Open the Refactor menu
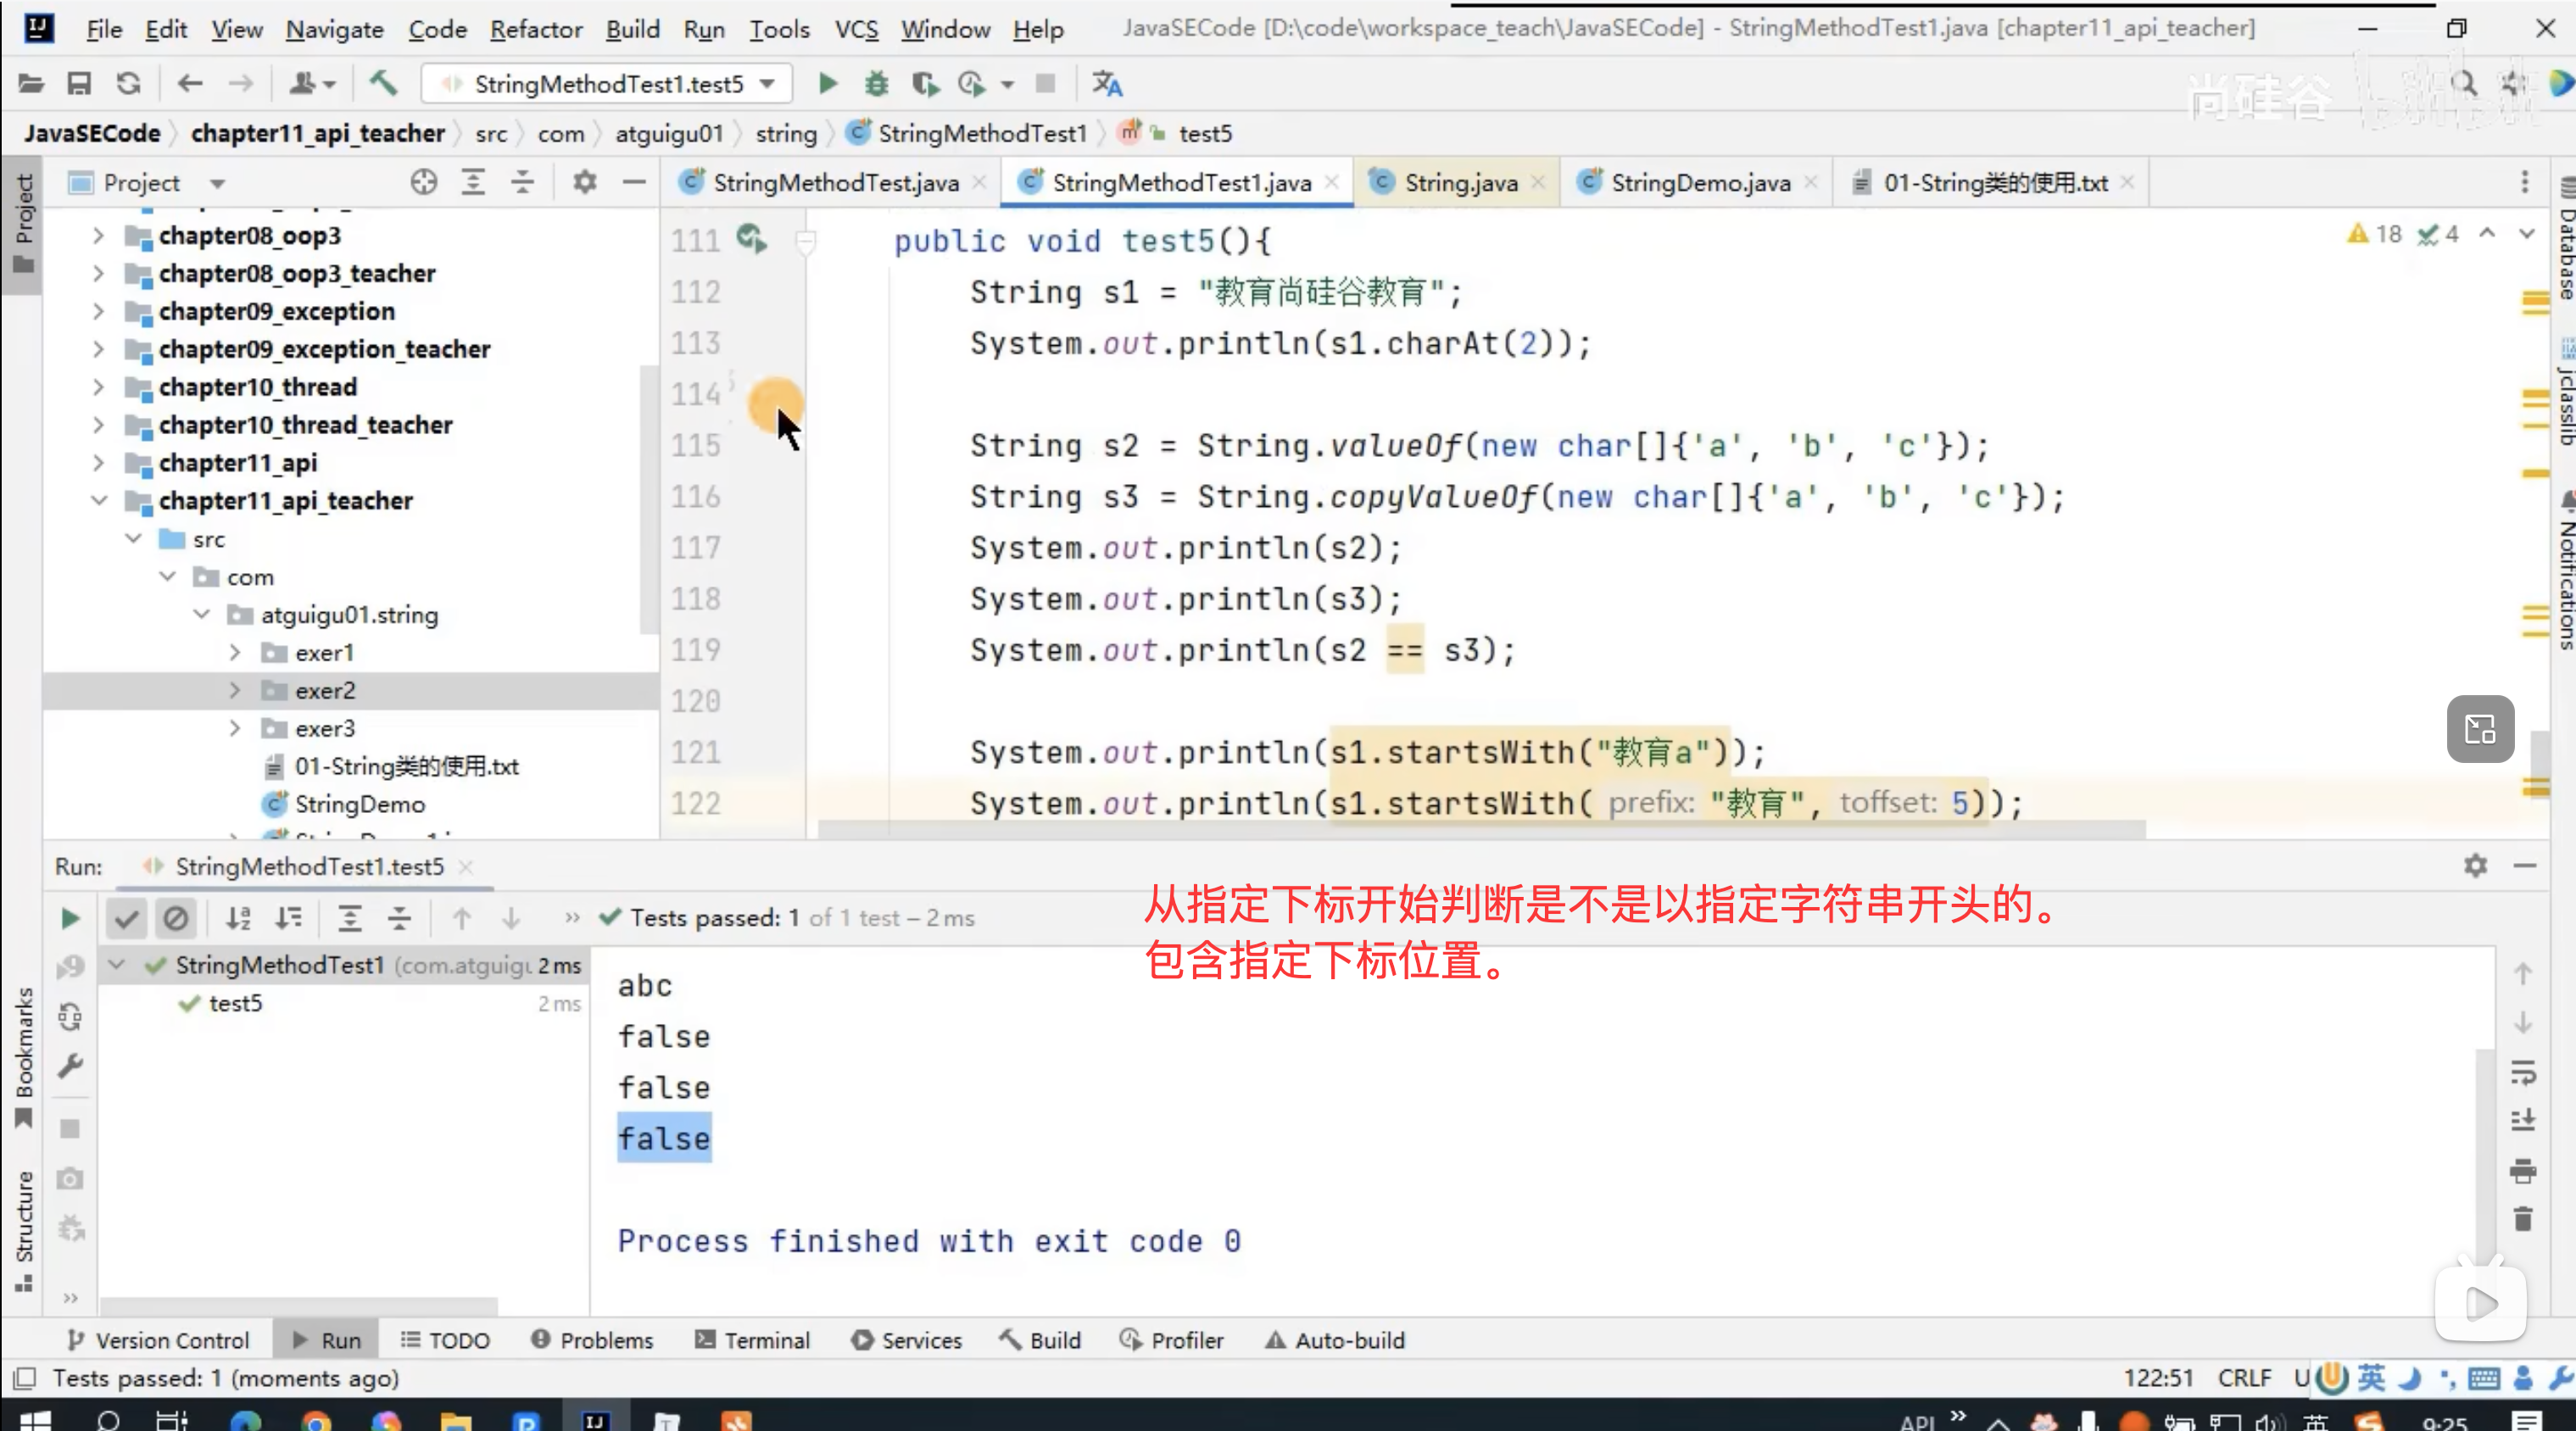 pyautogui.click(x=536, y=29)
